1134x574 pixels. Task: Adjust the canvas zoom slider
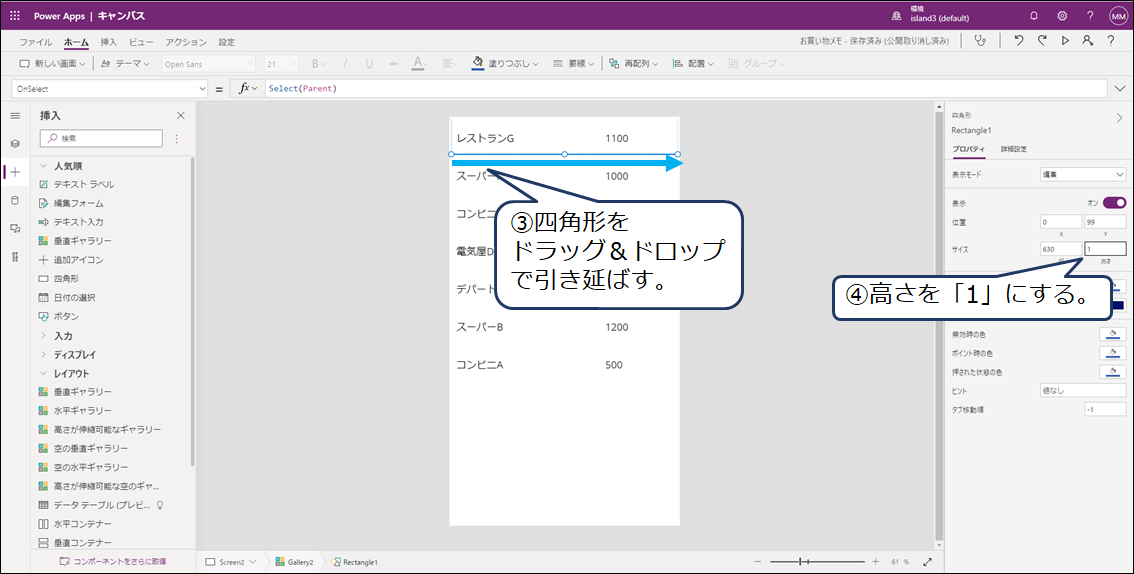coord(817,562)
